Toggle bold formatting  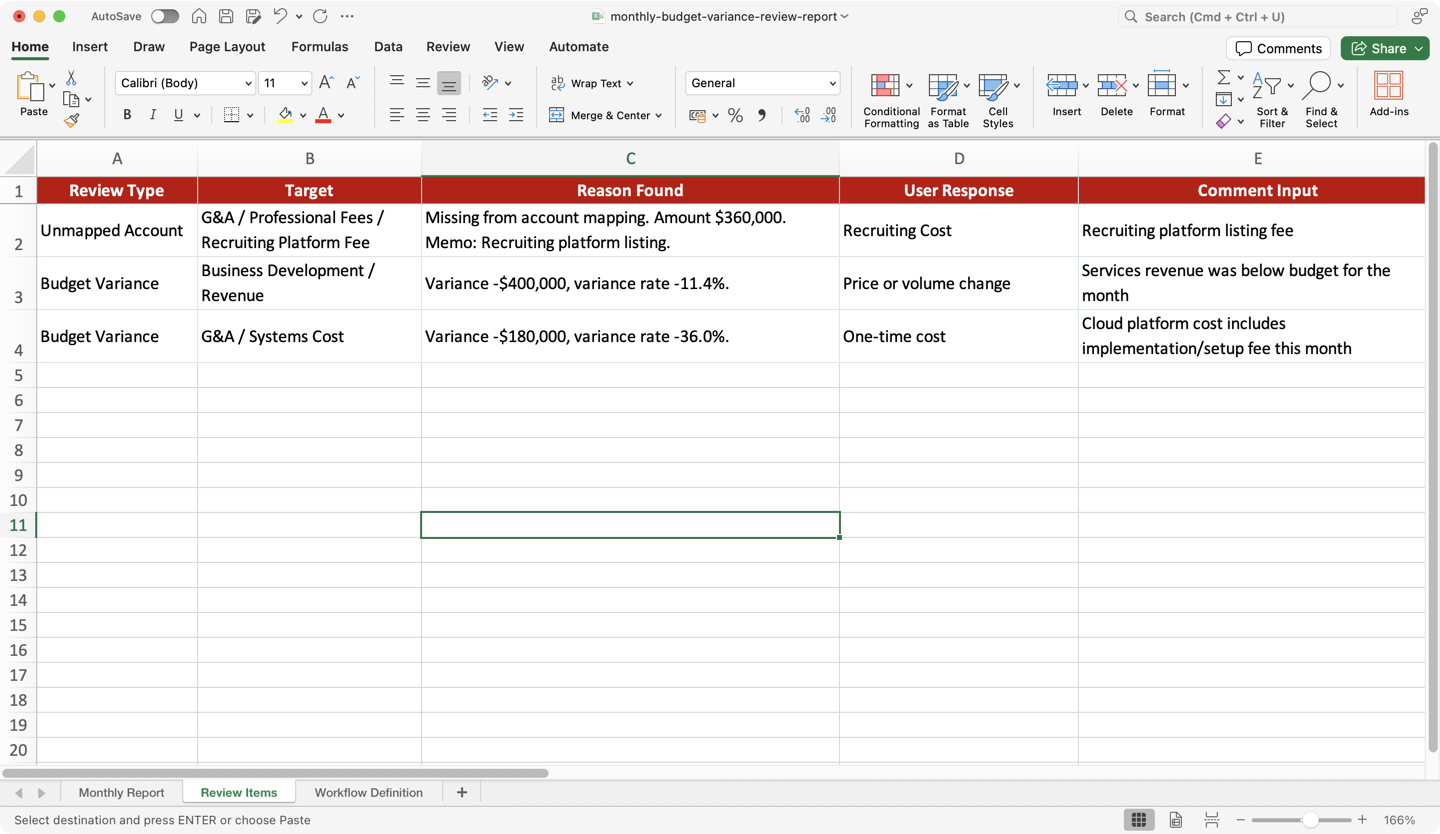click(127, 115)
